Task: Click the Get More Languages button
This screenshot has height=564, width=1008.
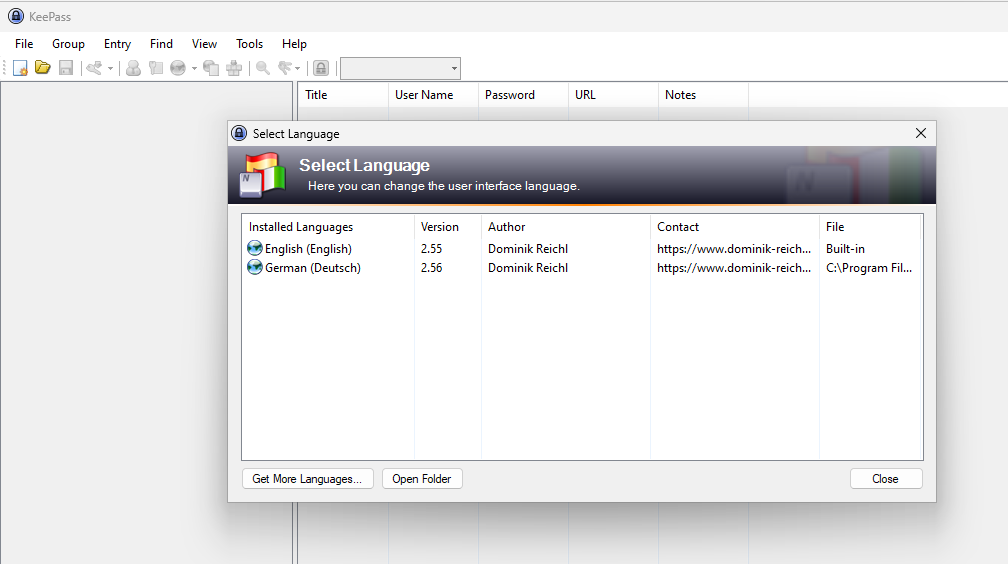Action: point(307,478)
